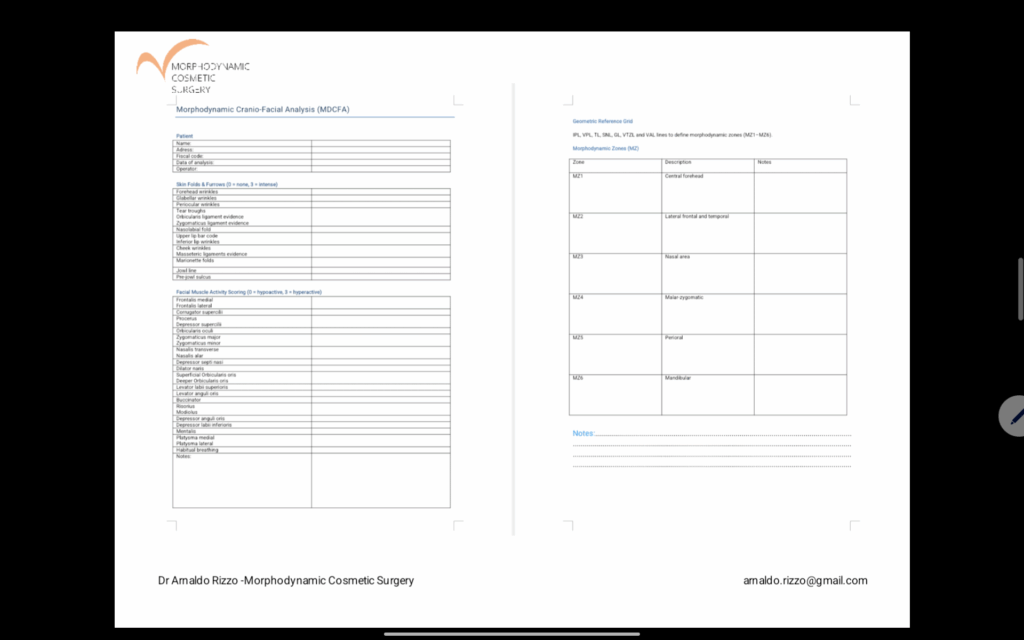The height and width of the screenshot is (640, 1024).
Task: Click the Notes cell for Mandibular zone
Action: pyautogui.click(x=800, y=394)
